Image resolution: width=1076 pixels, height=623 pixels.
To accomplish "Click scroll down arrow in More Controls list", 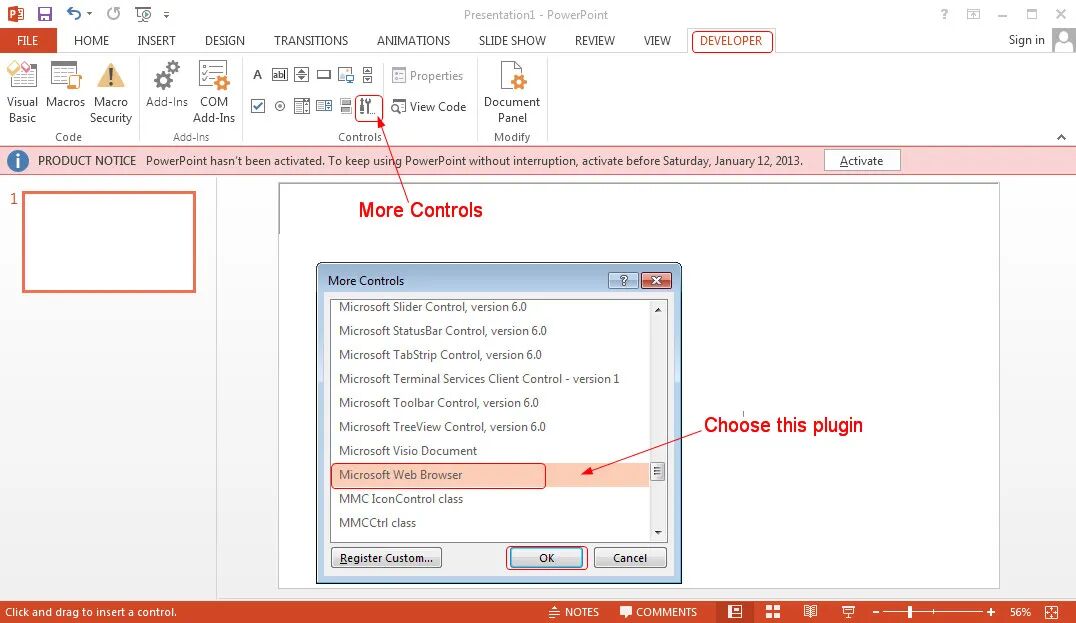I will (x=657, y=532).
